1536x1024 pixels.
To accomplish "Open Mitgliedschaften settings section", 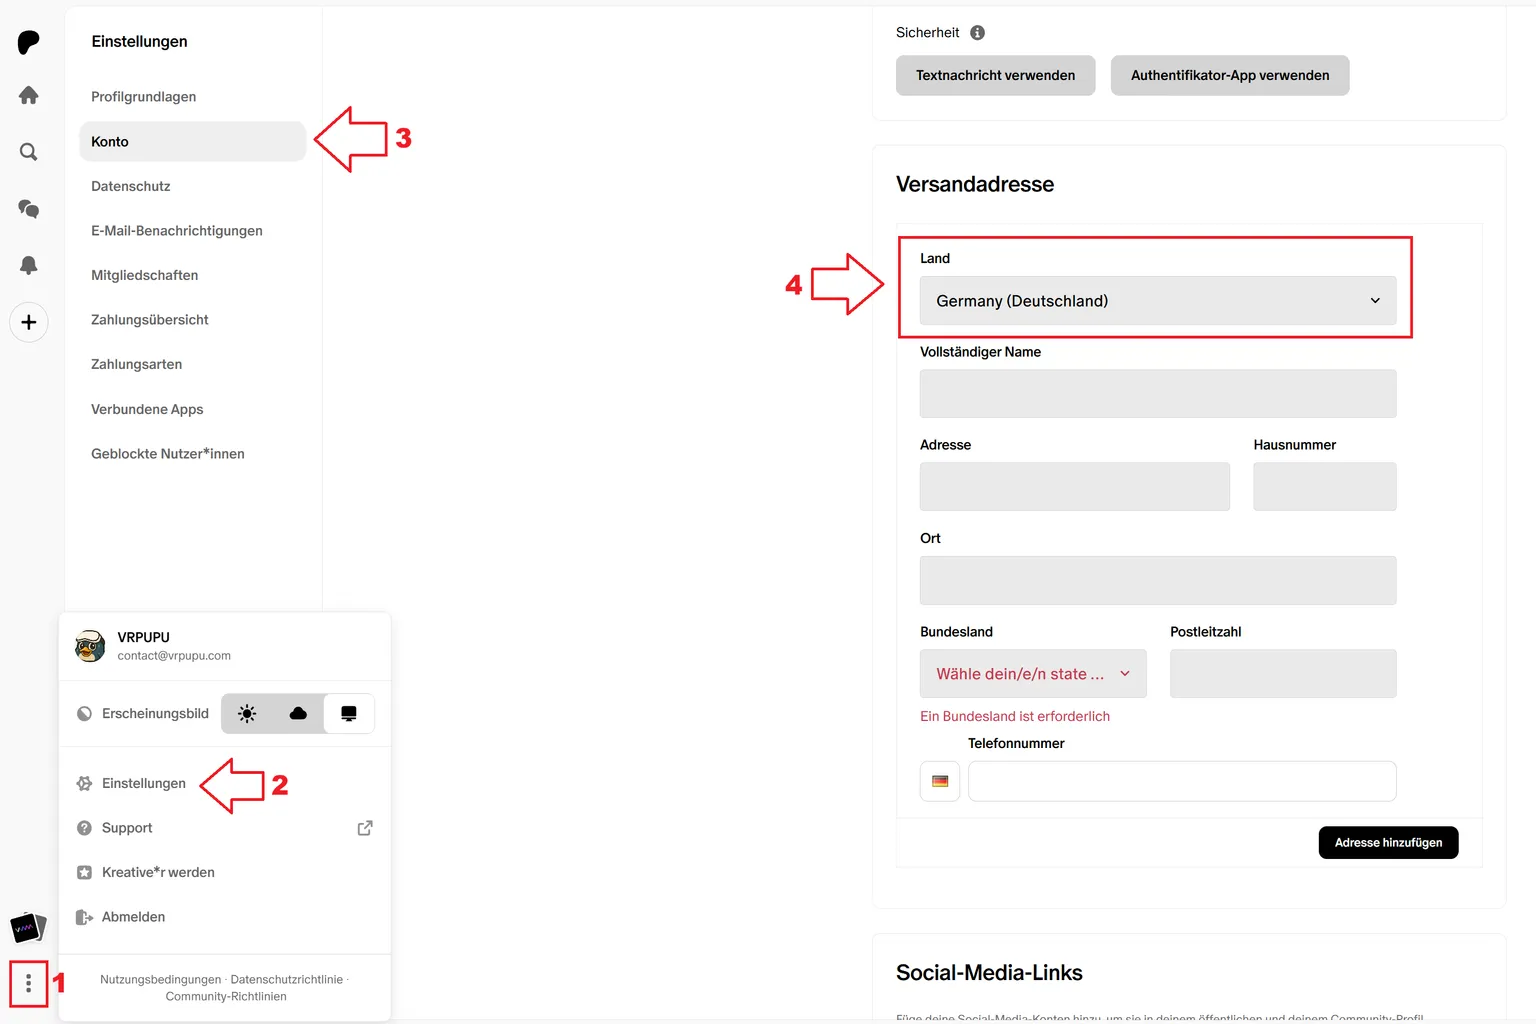I will click(x=144, y=275).
